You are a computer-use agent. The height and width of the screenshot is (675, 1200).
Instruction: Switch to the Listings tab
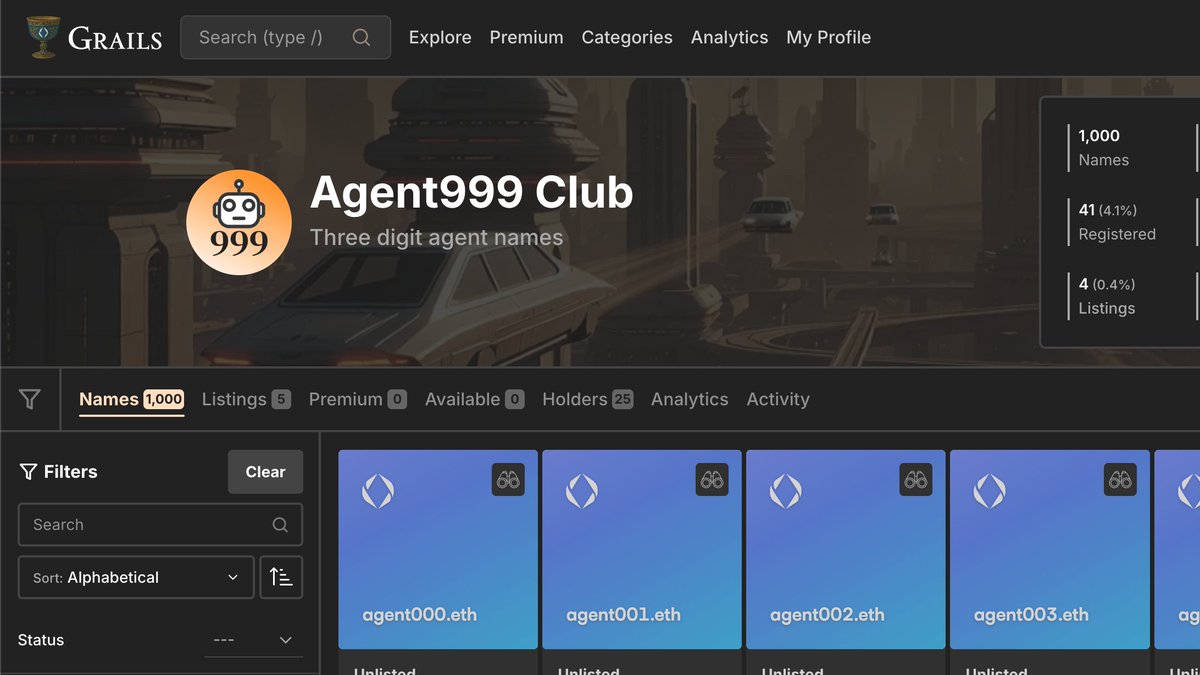click(246, 399)
